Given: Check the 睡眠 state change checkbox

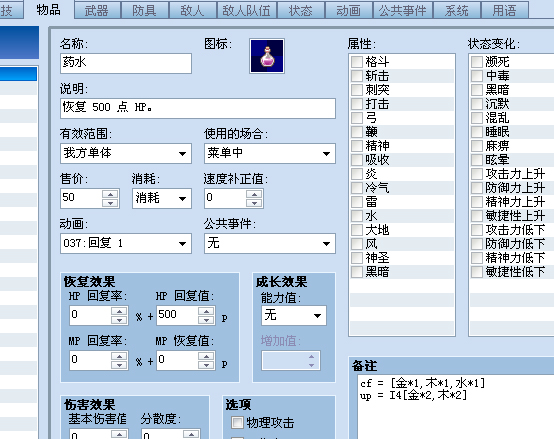Looking at the screenshot, I should tap(477, 132).
